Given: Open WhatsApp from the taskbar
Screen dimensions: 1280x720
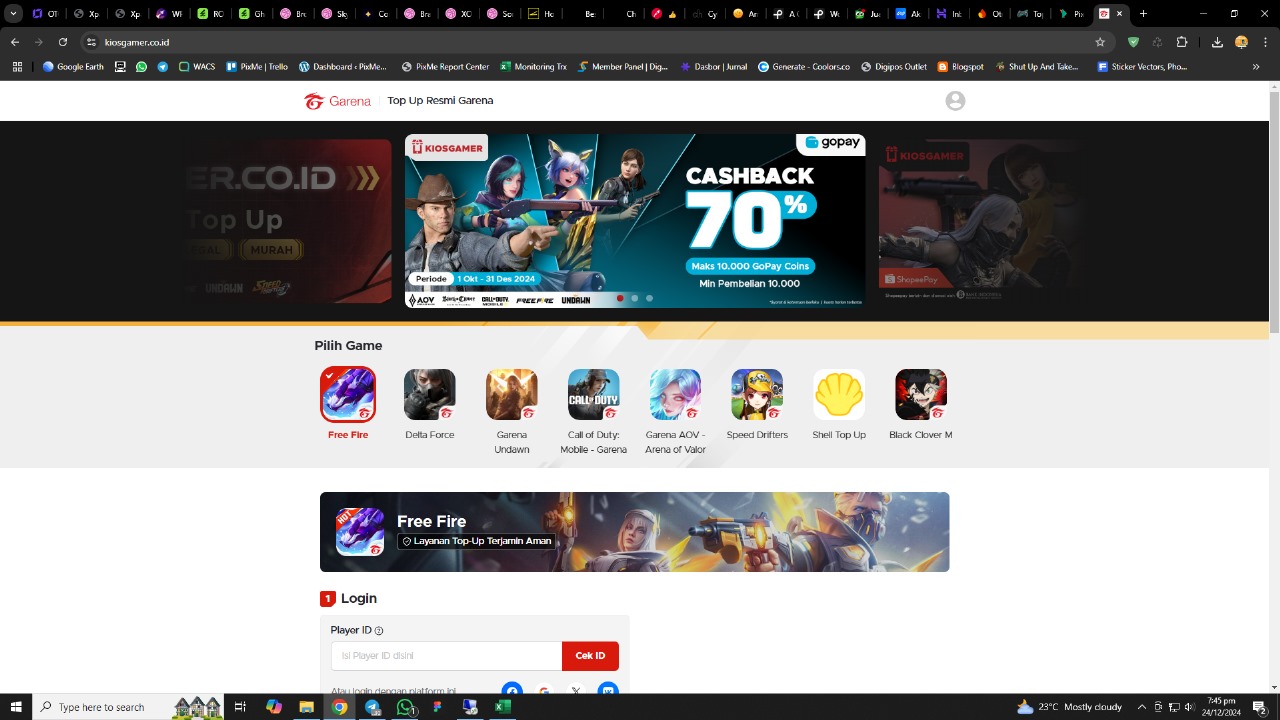Looking at the screenshot, I should coord(405,707).
